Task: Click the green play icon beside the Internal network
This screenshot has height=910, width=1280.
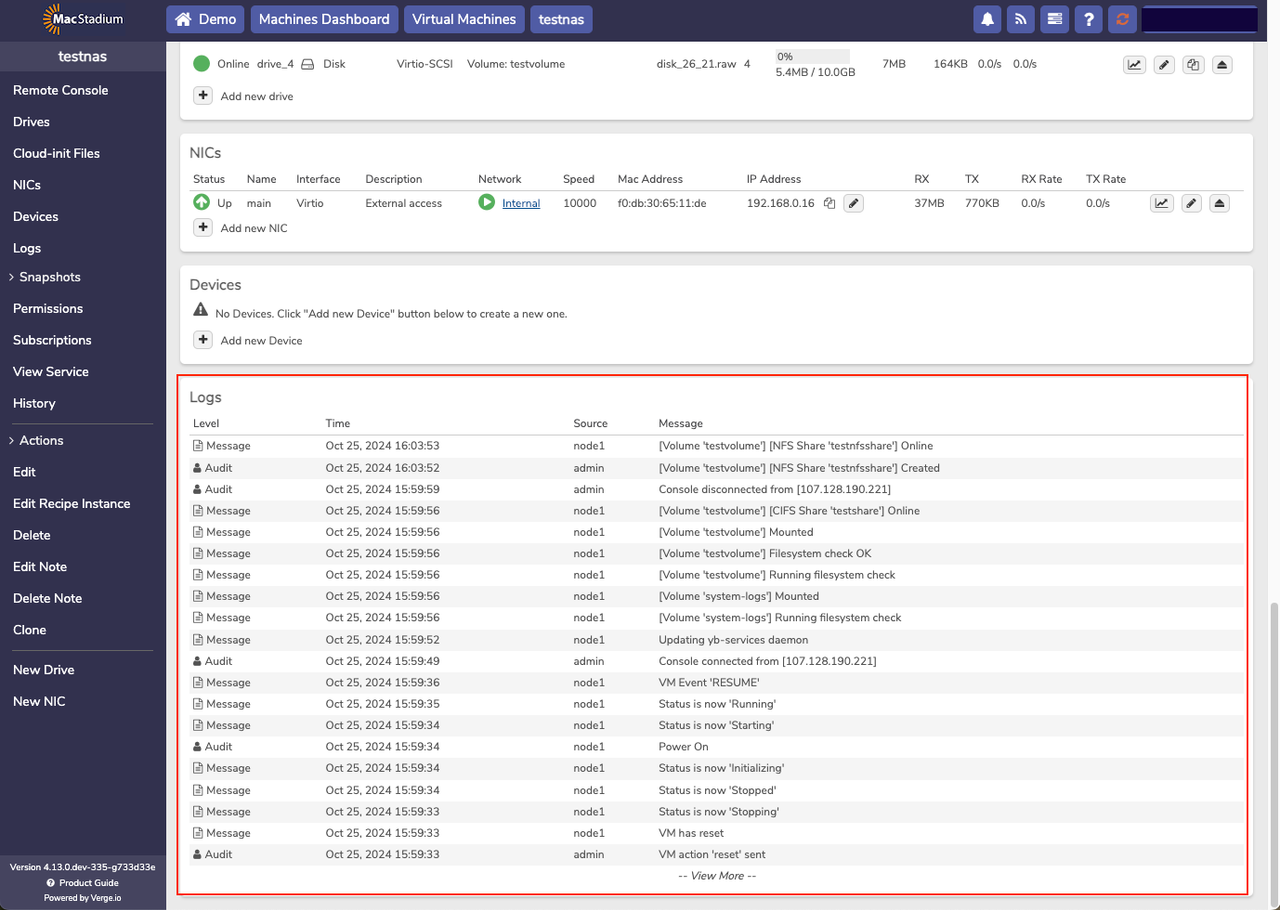Action: tap(486, 203)
